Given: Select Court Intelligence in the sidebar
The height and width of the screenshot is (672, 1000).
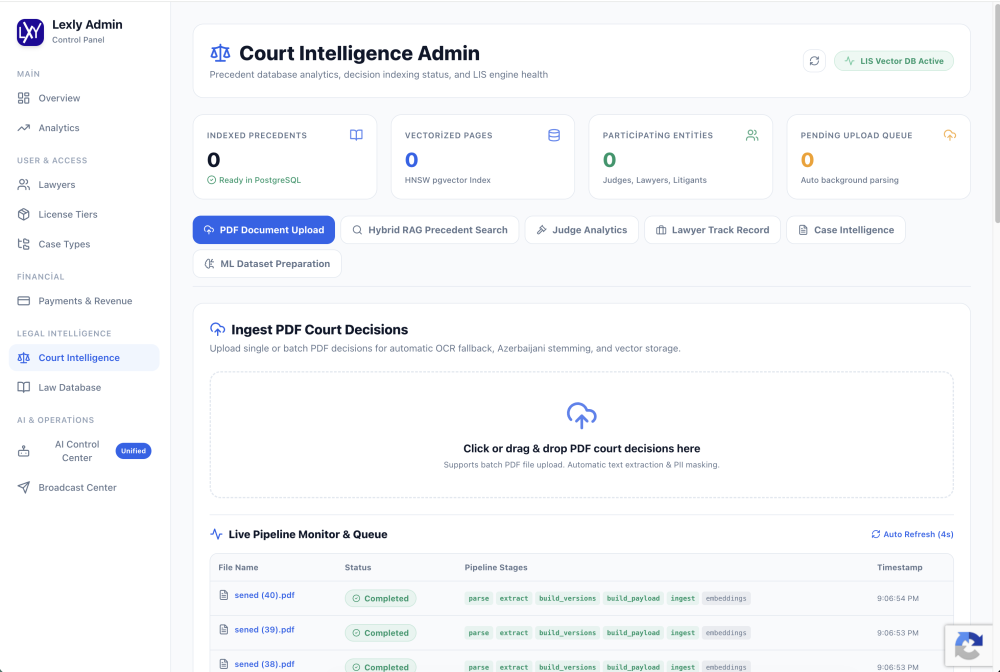Looking at the screenshot, I should (x=84, y=358).
